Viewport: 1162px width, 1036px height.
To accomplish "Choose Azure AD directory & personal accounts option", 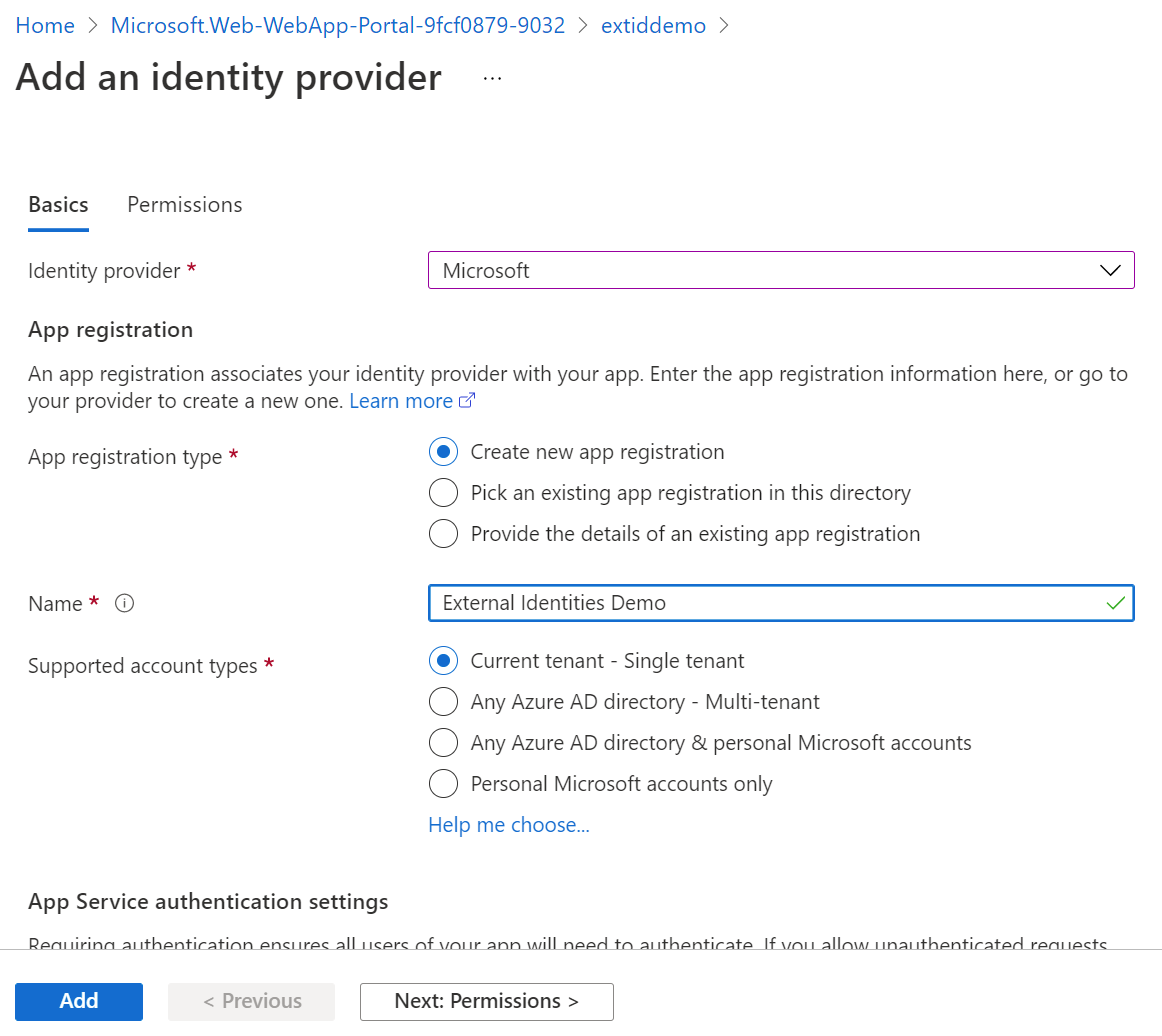I will pyautogui.click(x=443, y=743).
